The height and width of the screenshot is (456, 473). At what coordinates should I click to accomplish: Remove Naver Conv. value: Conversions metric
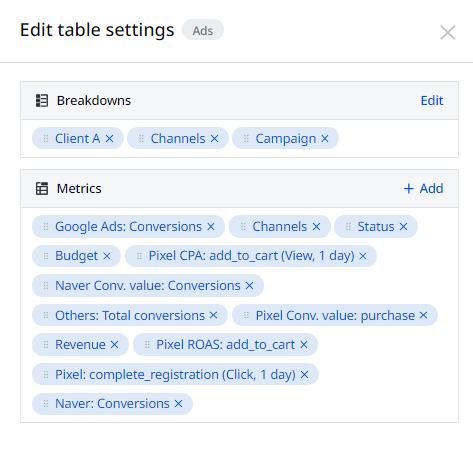point(249,286)
